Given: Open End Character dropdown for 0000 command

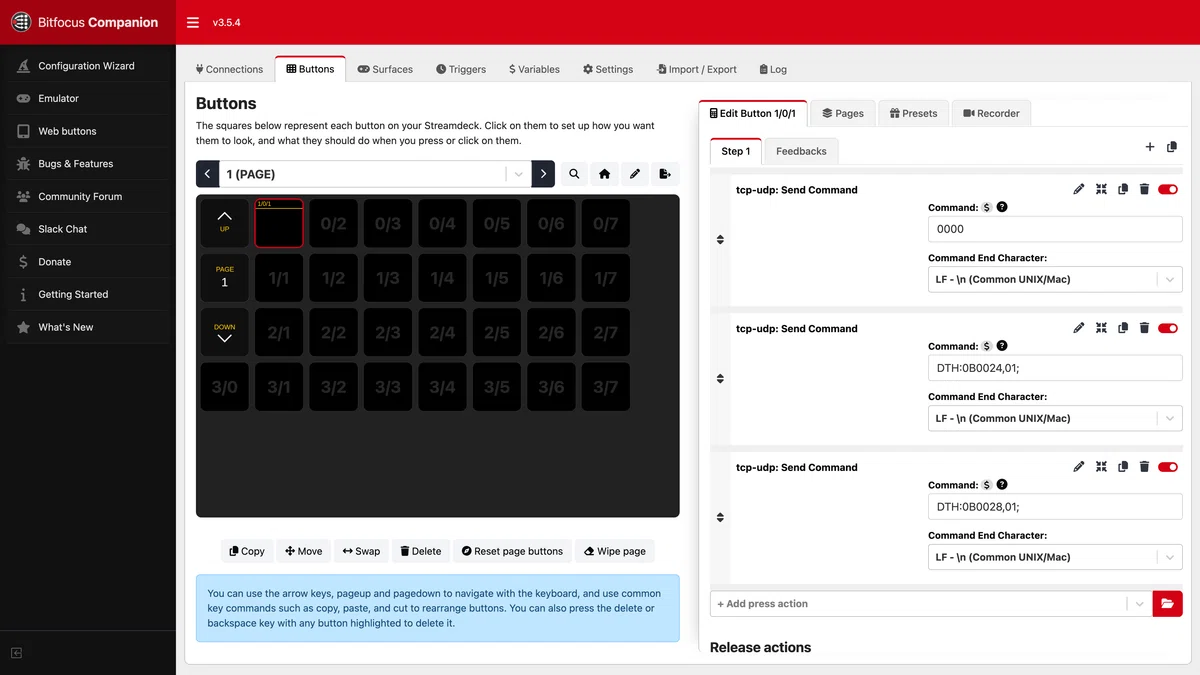Looking at the screenshot, I should (1055, 280).
